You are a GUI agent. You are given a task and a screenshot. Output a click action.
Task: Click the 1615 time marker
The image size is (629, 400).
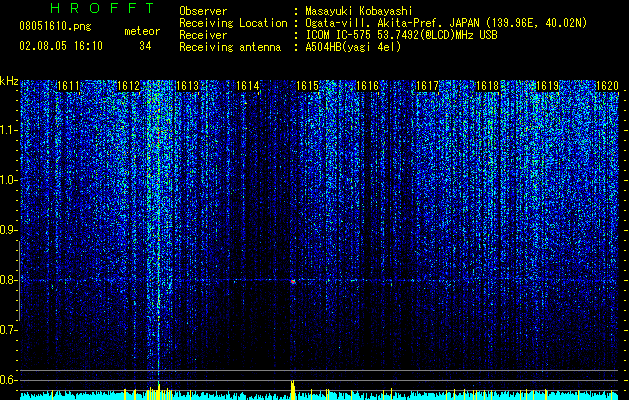307,86
